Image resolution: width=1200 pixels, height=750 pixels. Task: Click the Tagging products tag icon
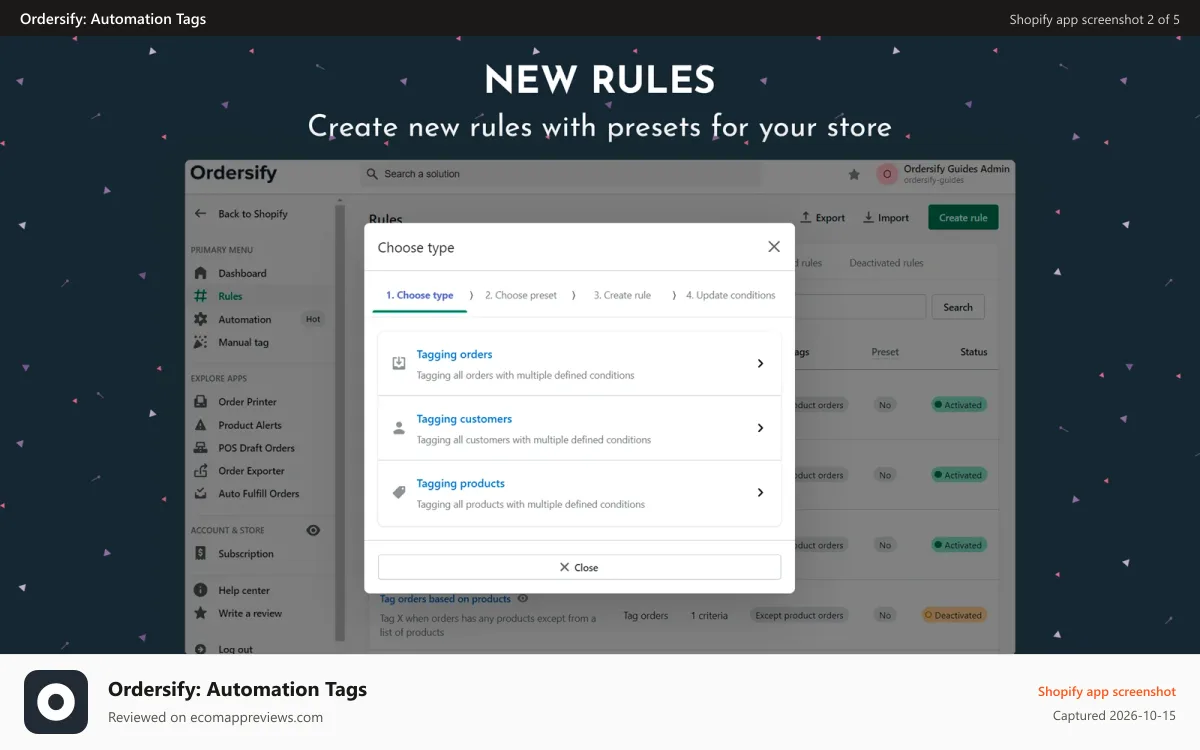(x=399, y=493)
